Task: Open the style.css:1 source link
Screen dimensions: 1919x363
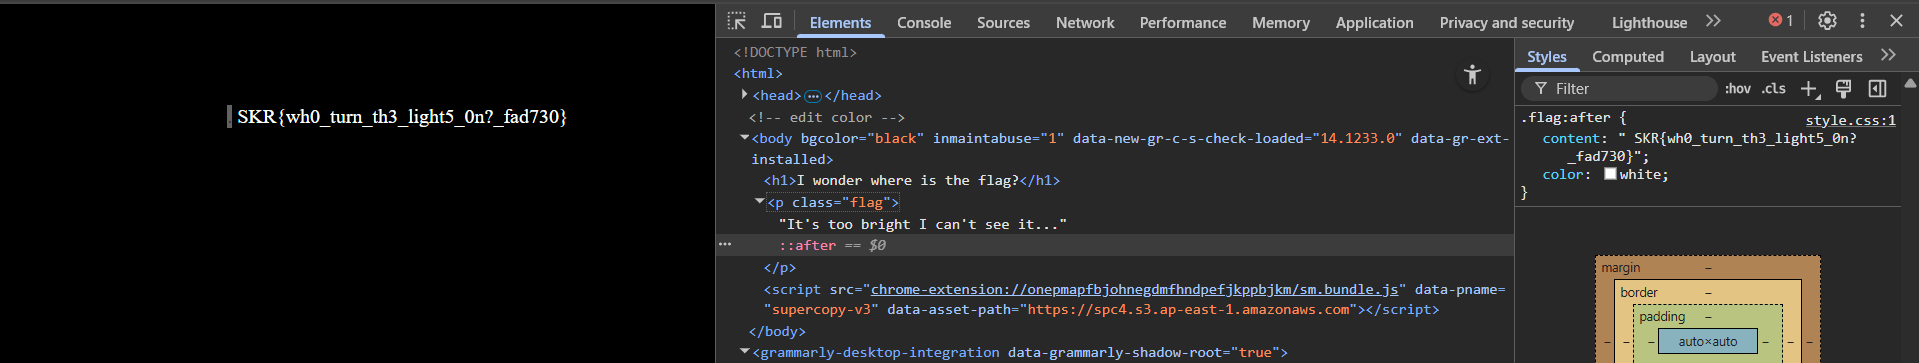Action: [x=1850, y=120]
